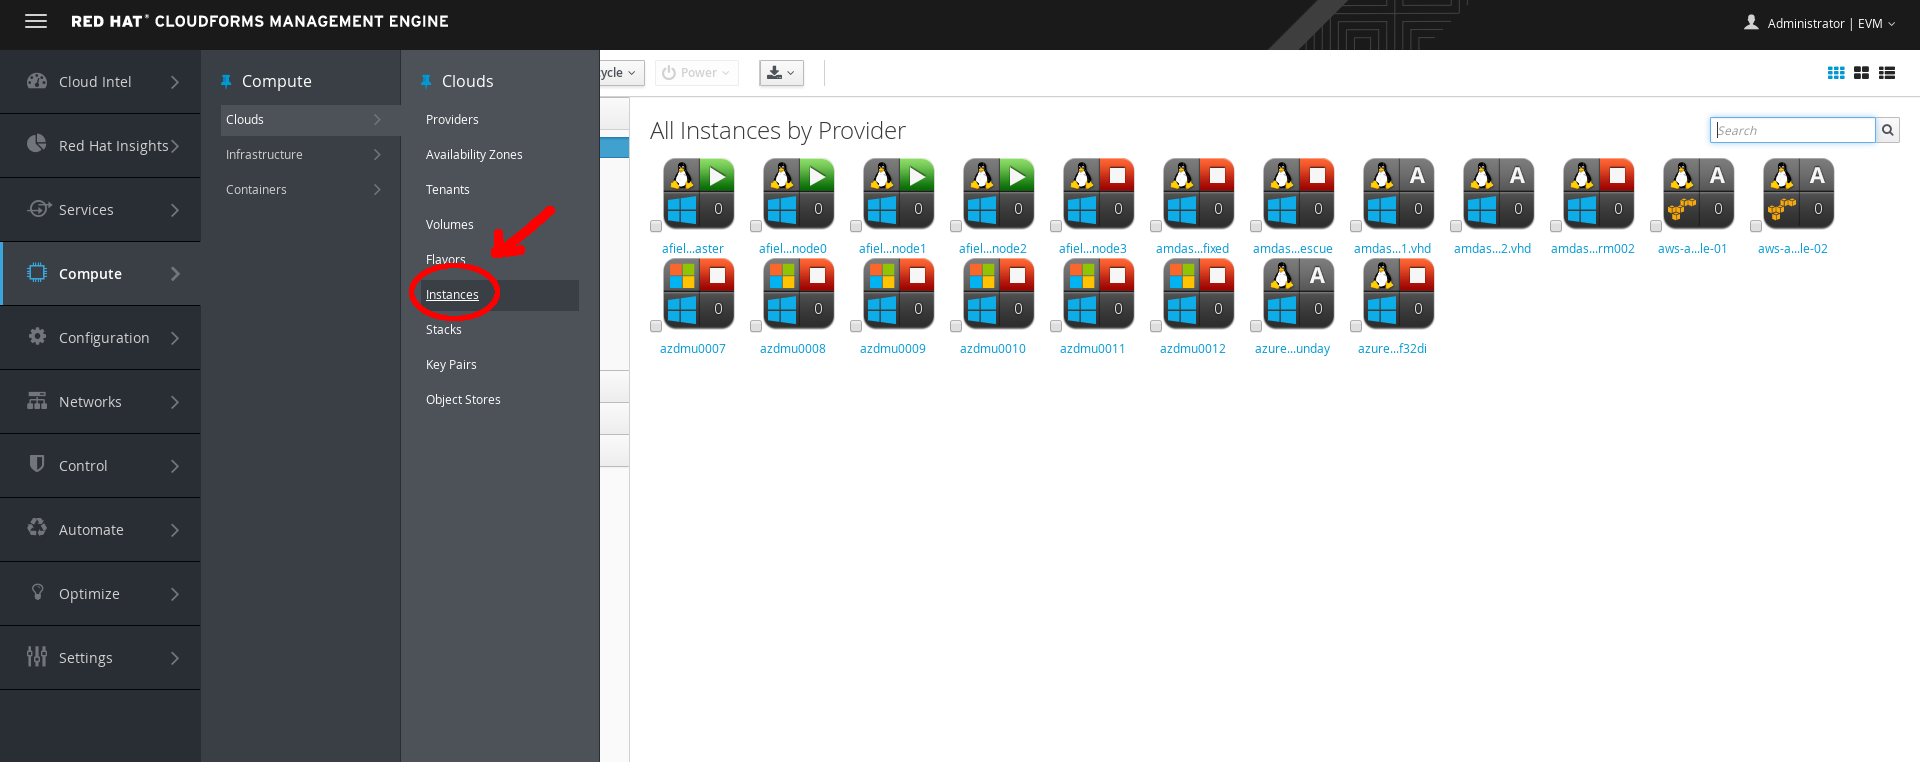Open Tenants menu item
1920x762 pixels.
(447, 189)
